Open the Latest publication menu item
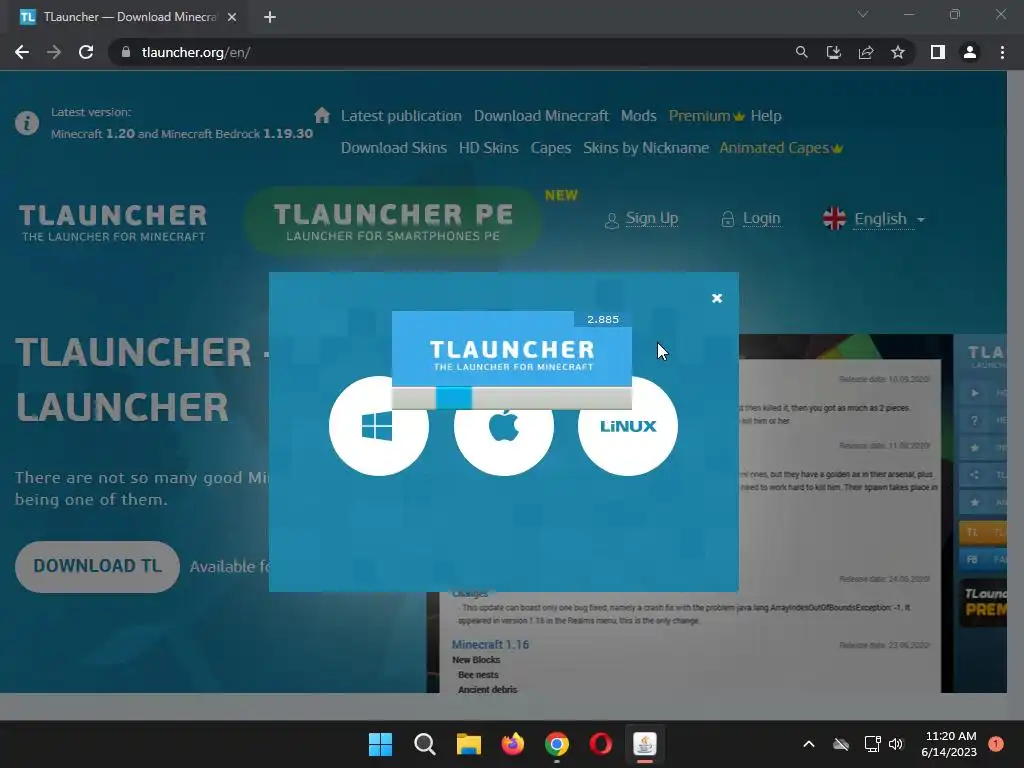This screenshot has width=1024, height=768. pyautogui.click(x=401, y=116)
